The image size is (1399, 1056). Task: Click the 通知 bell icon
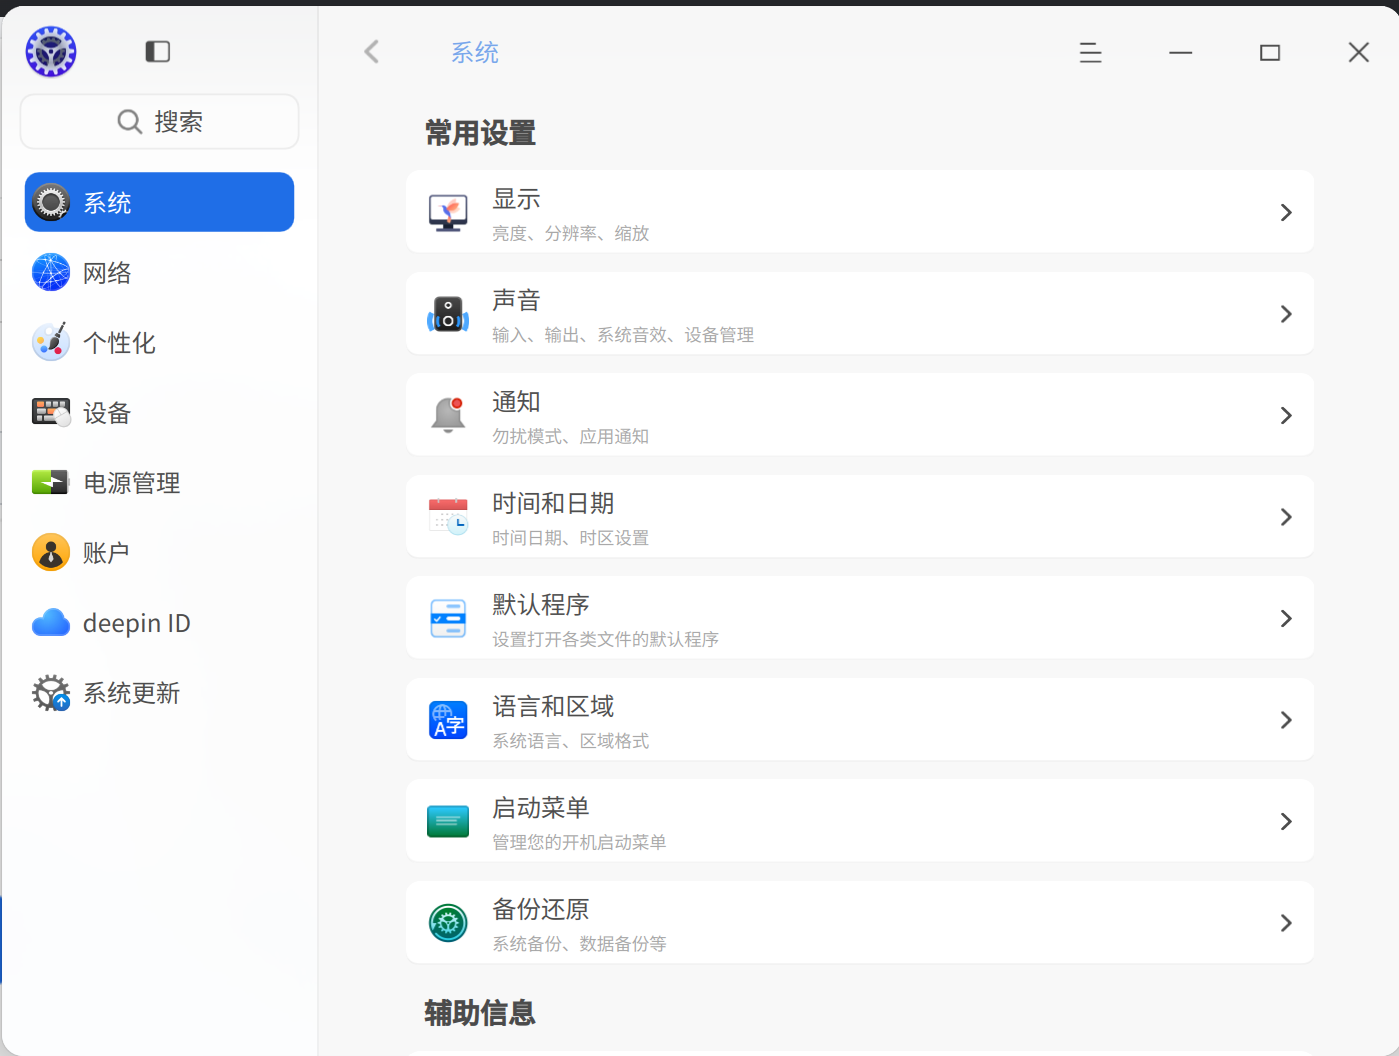[448, 415]
